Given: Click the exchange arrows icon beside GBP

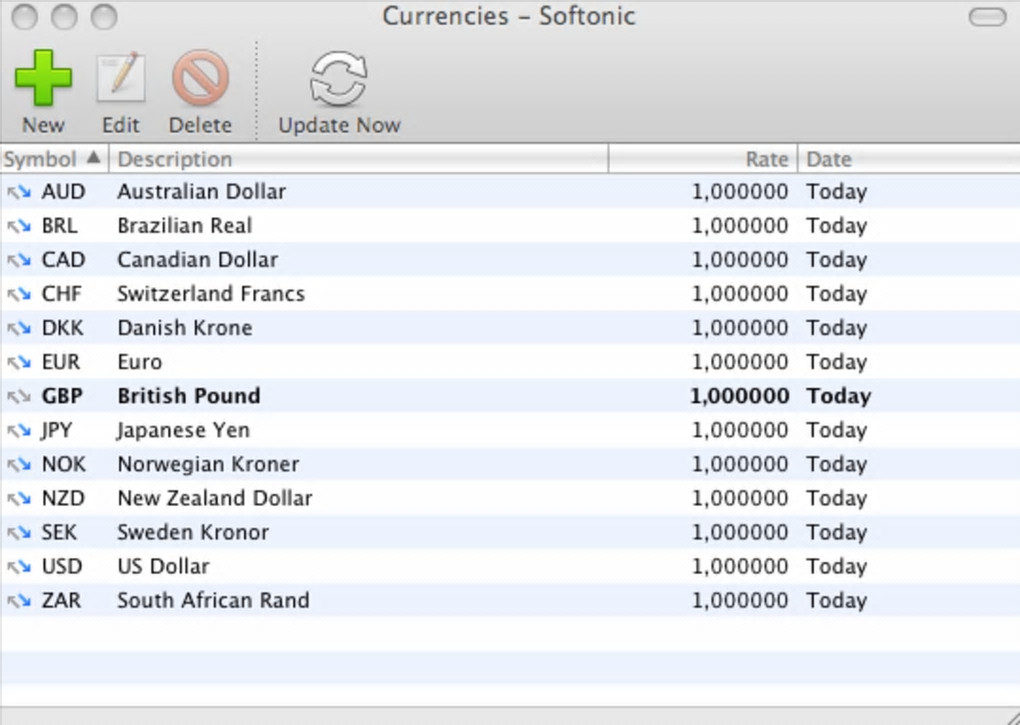Looking at the screenshot, I should [x=20, y=396].
